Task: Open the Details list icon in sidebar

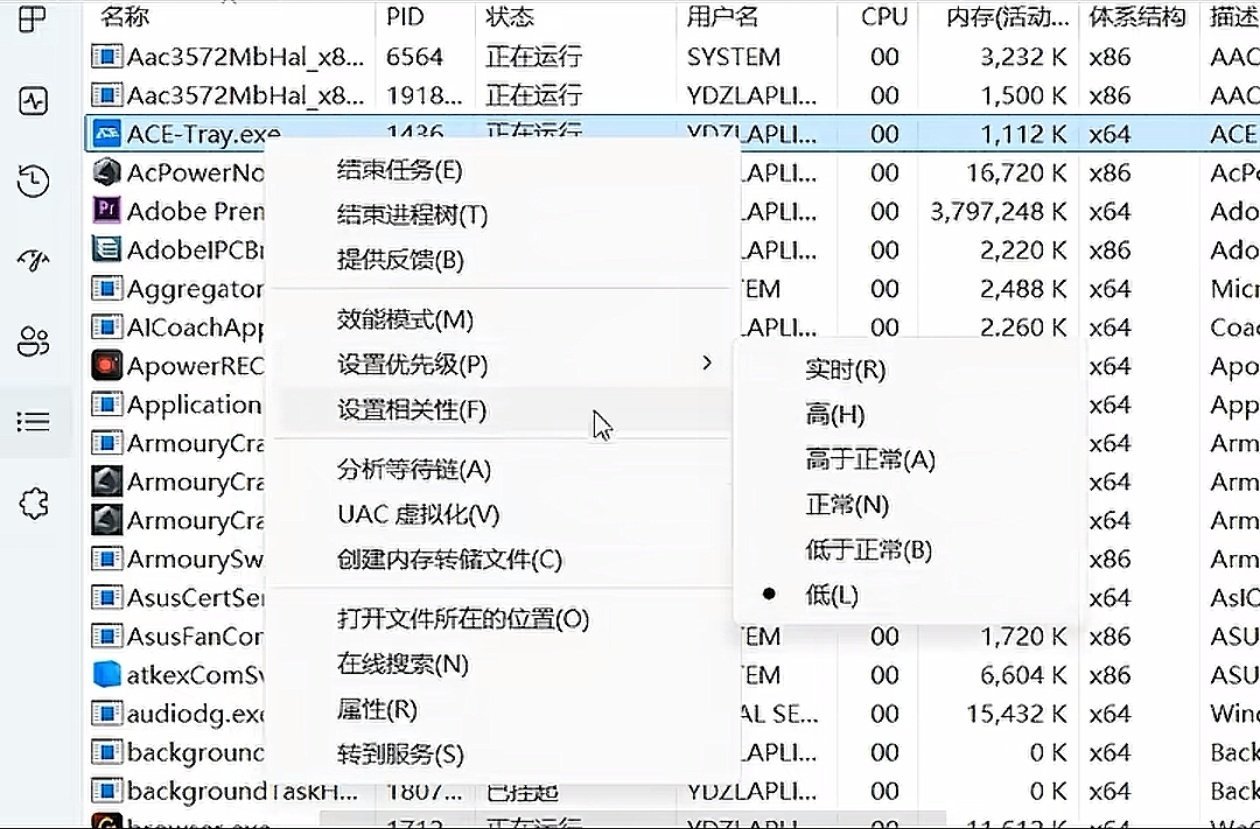Action: click(34, 421)
